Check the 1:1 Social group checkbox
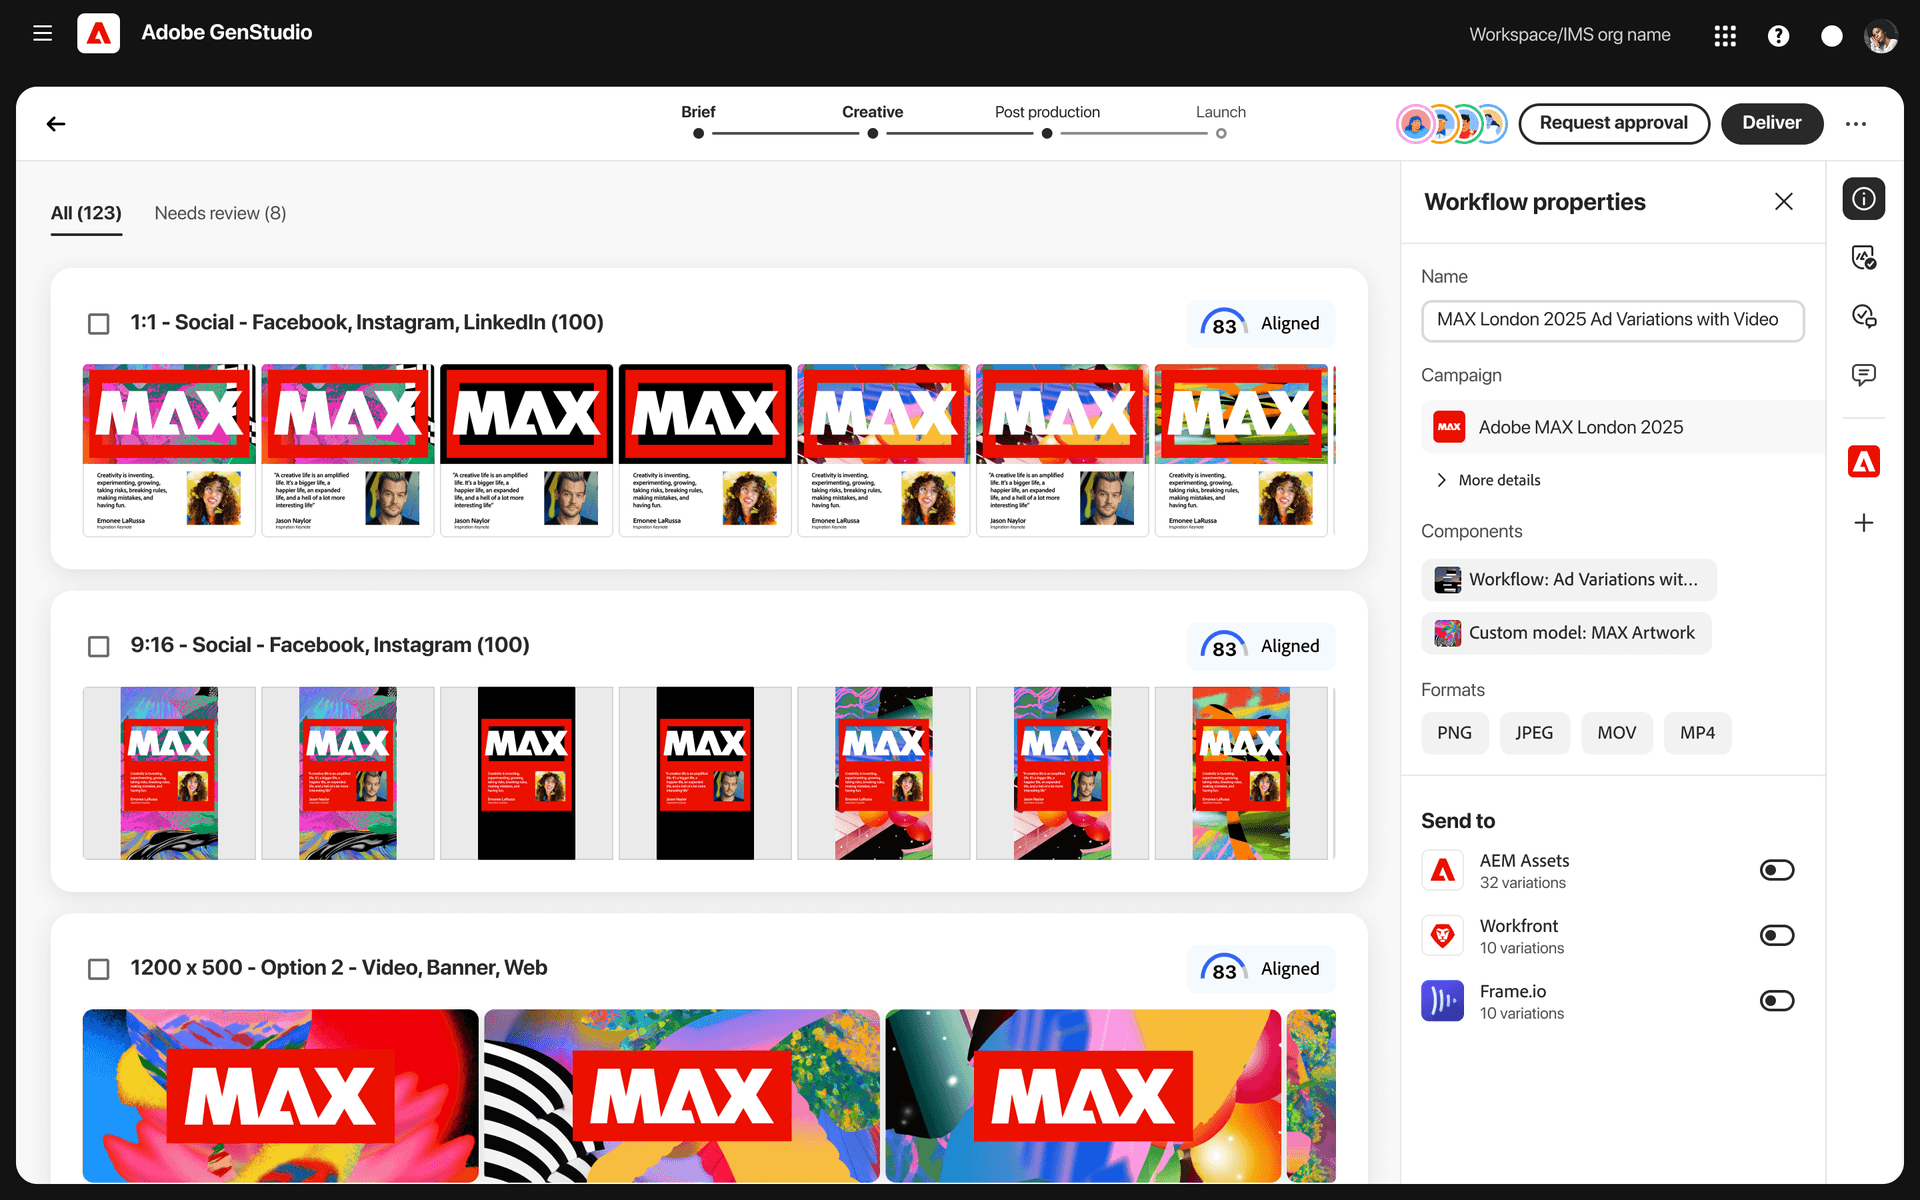 point(99,324)
